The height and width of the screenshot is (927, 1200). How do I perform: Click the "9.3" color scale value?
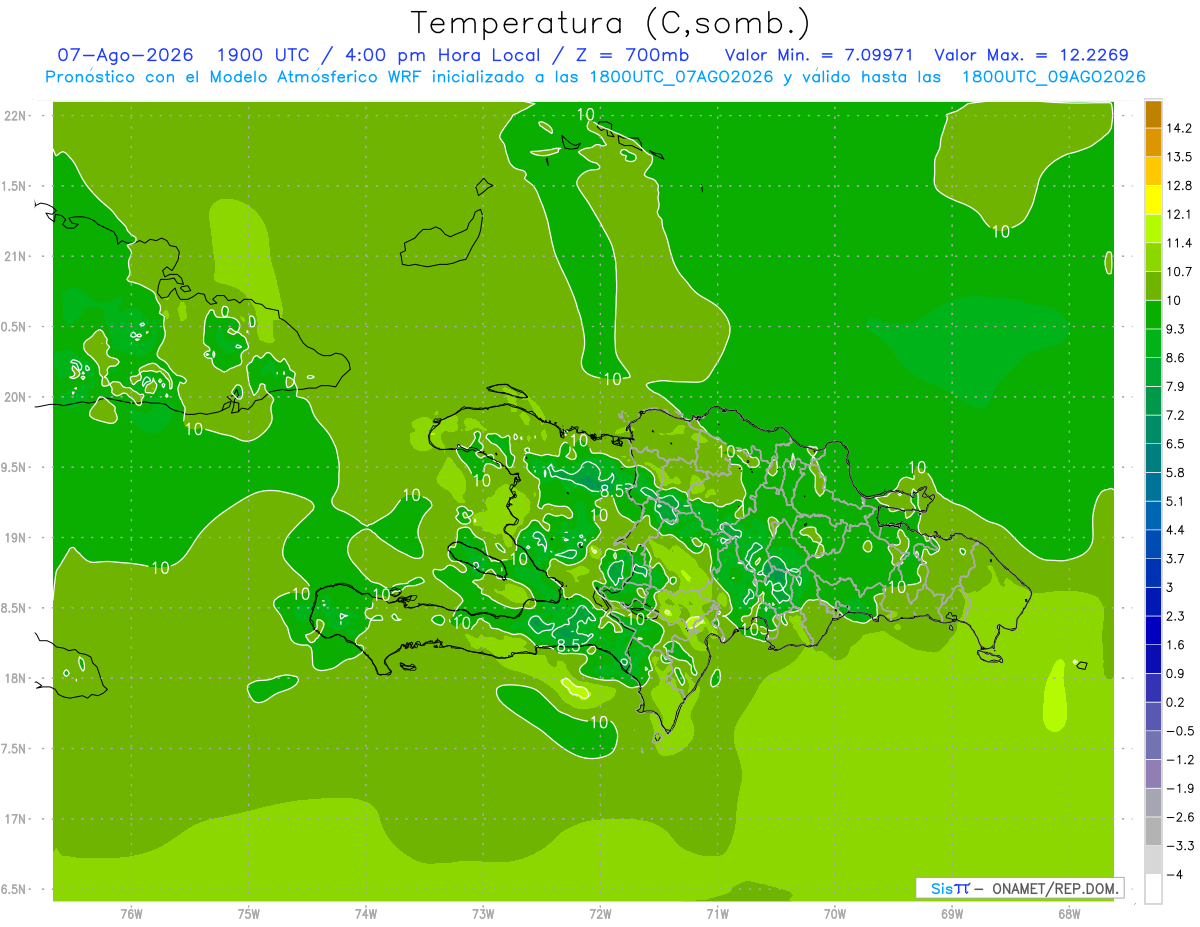(x=1175, y=329)
